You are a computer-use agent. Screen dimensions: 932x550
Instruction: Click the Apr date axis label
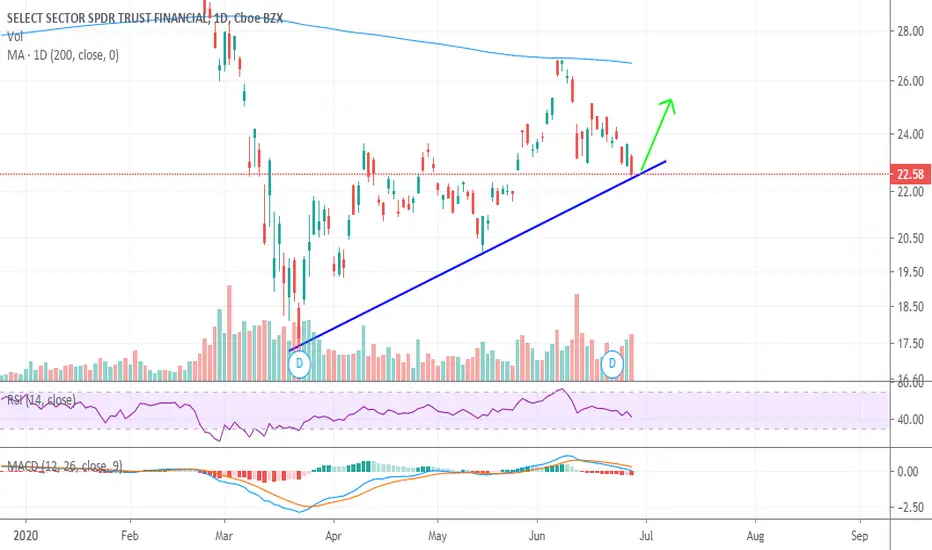point(333,536)
